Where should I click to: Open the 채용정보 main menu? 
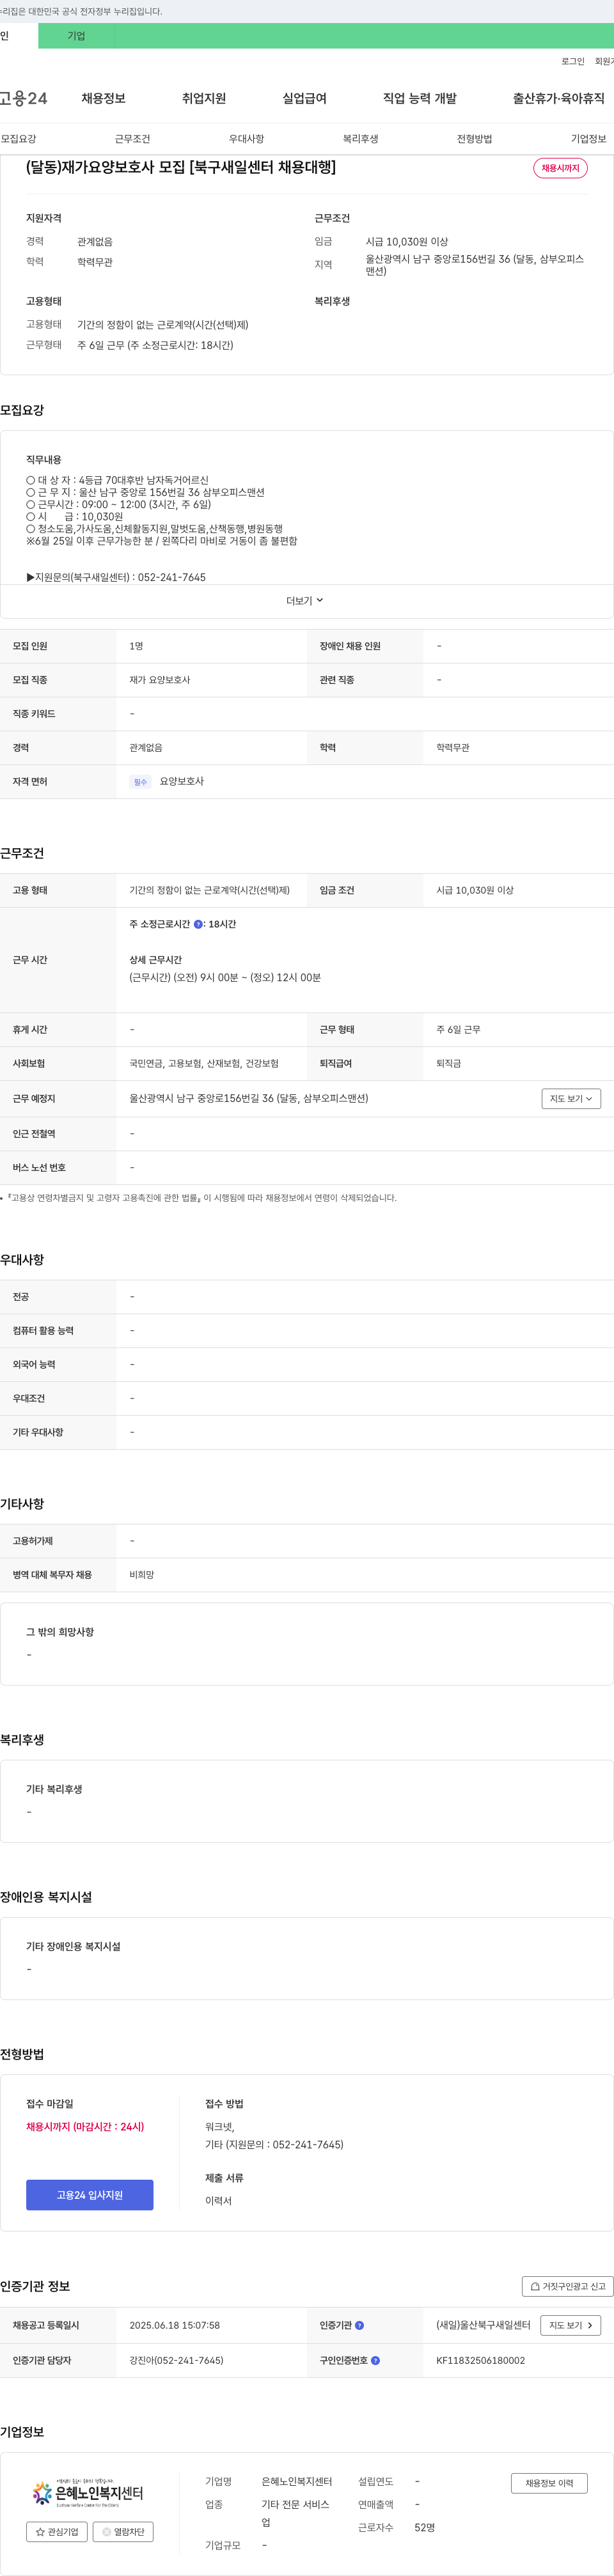tap(103, 98)
